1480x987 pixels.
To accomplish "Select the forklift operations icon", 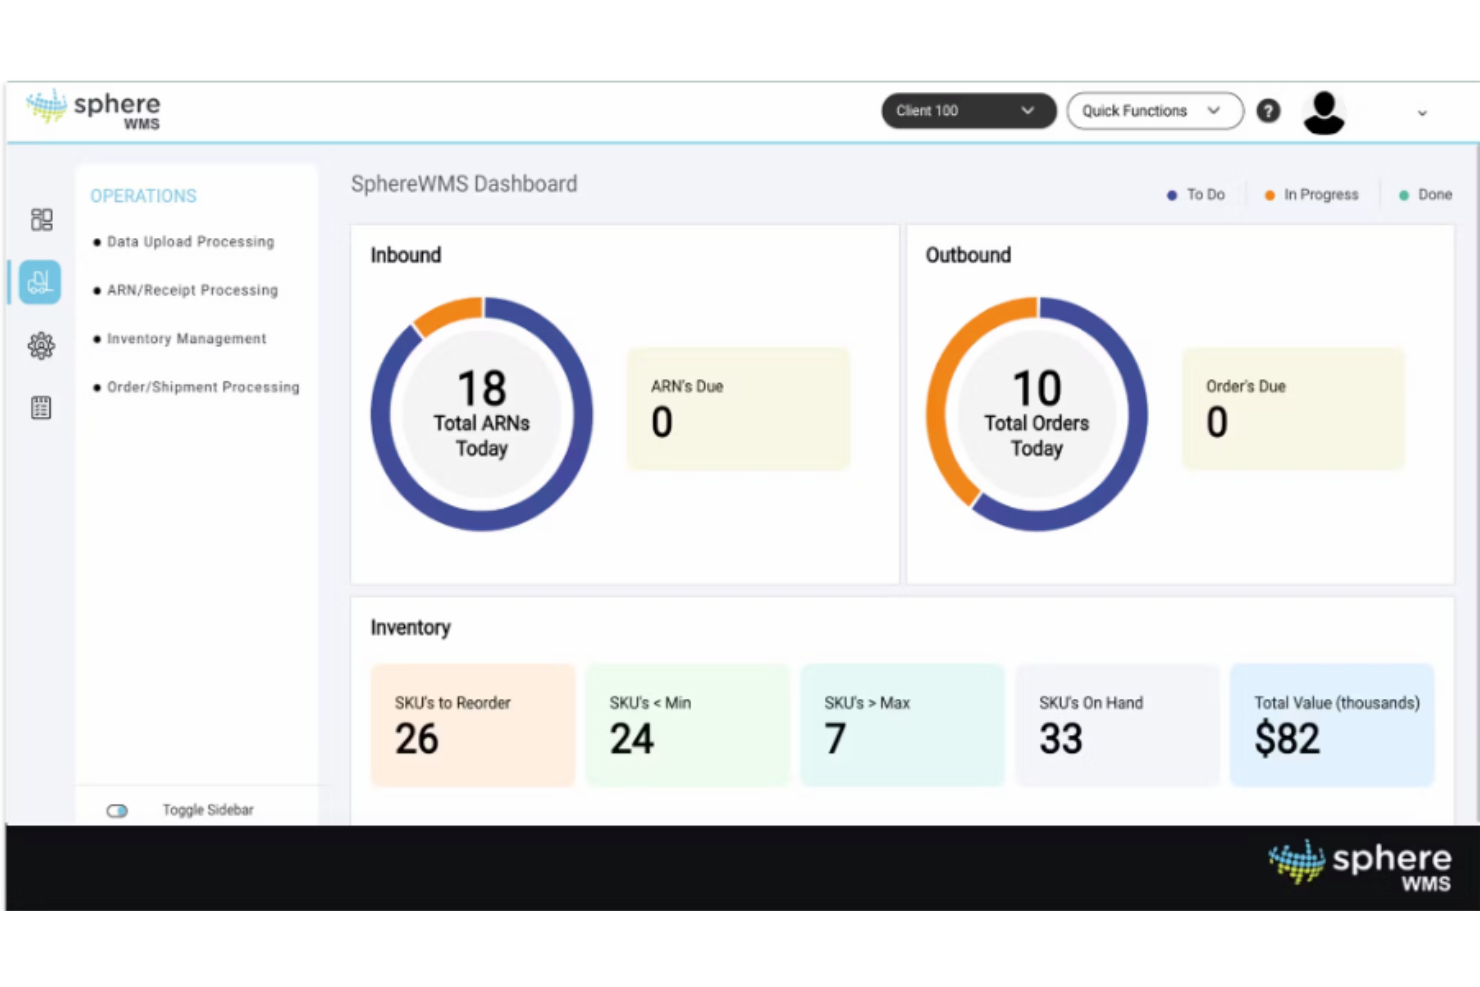I will coord(41,281).
